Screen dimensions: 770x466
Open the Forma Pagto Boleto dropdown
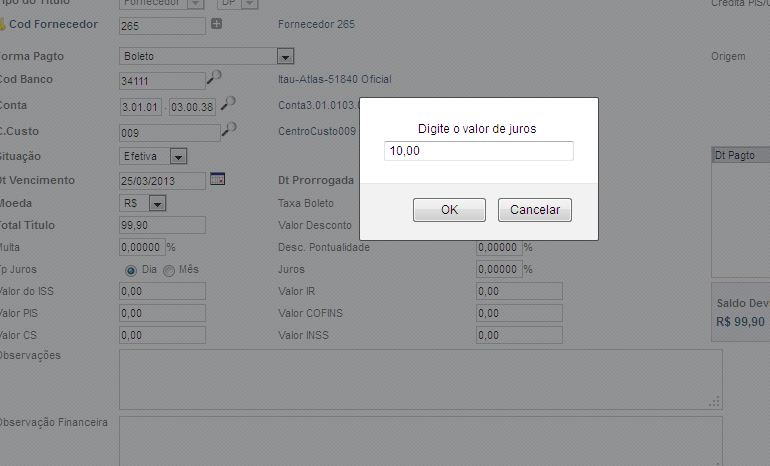tap(285, 56)
